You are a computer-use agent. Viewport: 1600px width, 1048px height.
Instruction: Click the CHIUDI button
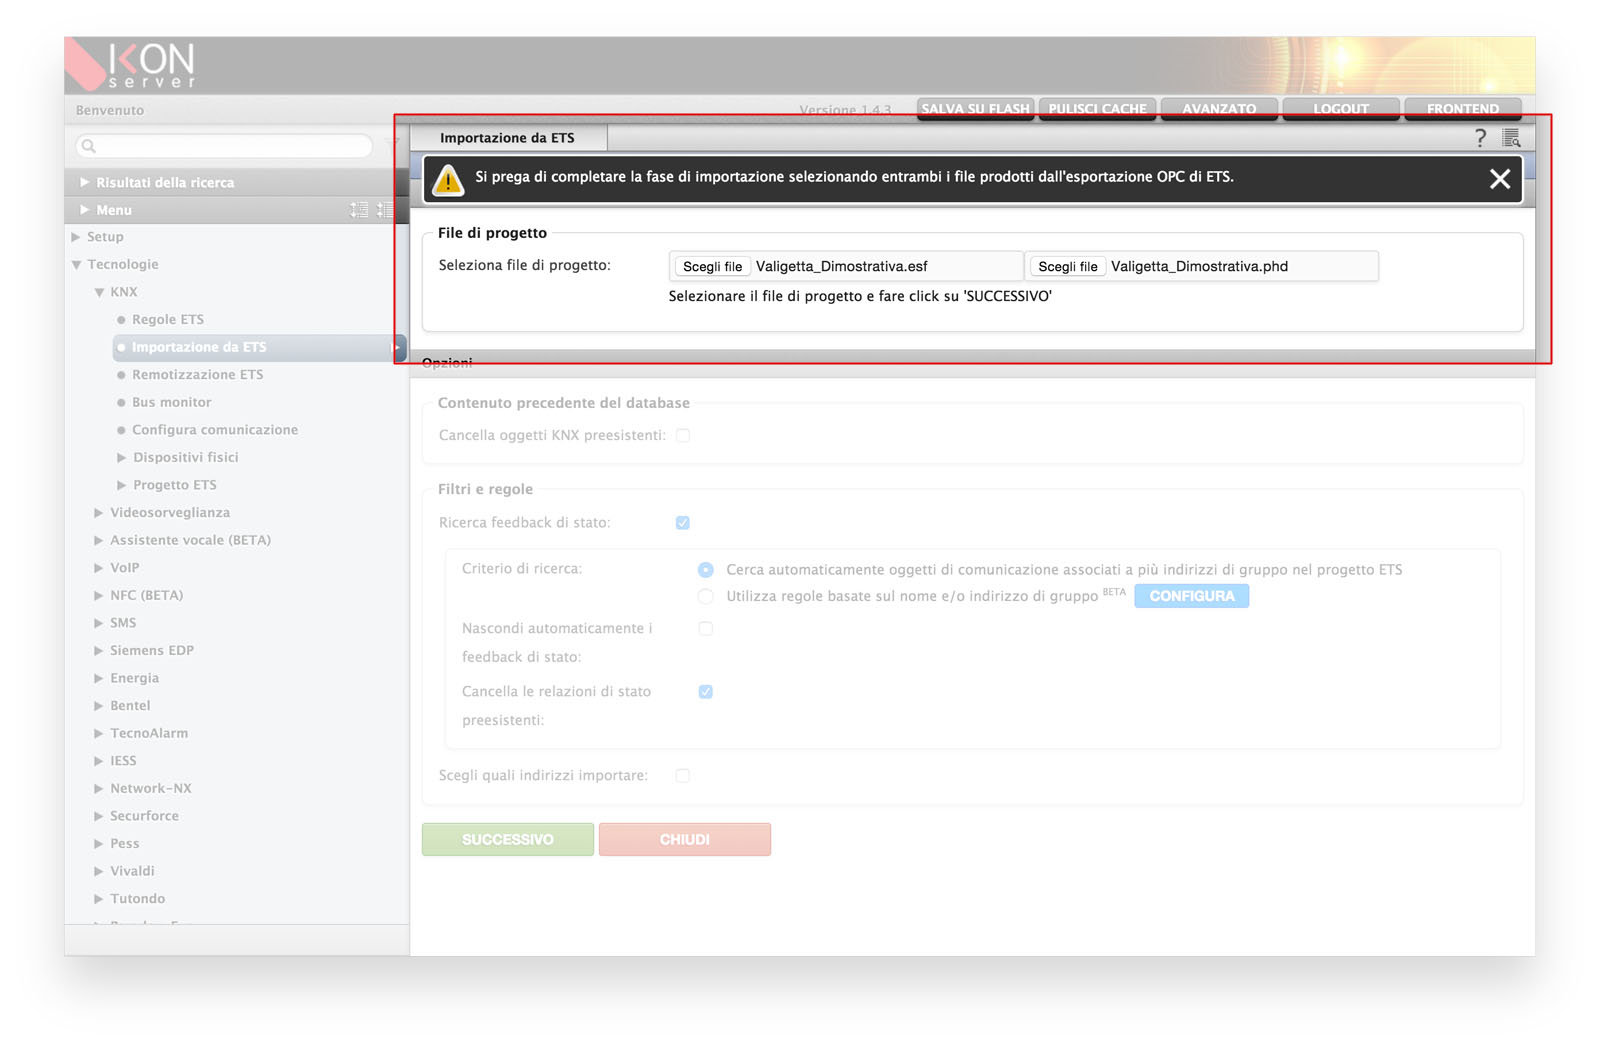click(685, 839)
